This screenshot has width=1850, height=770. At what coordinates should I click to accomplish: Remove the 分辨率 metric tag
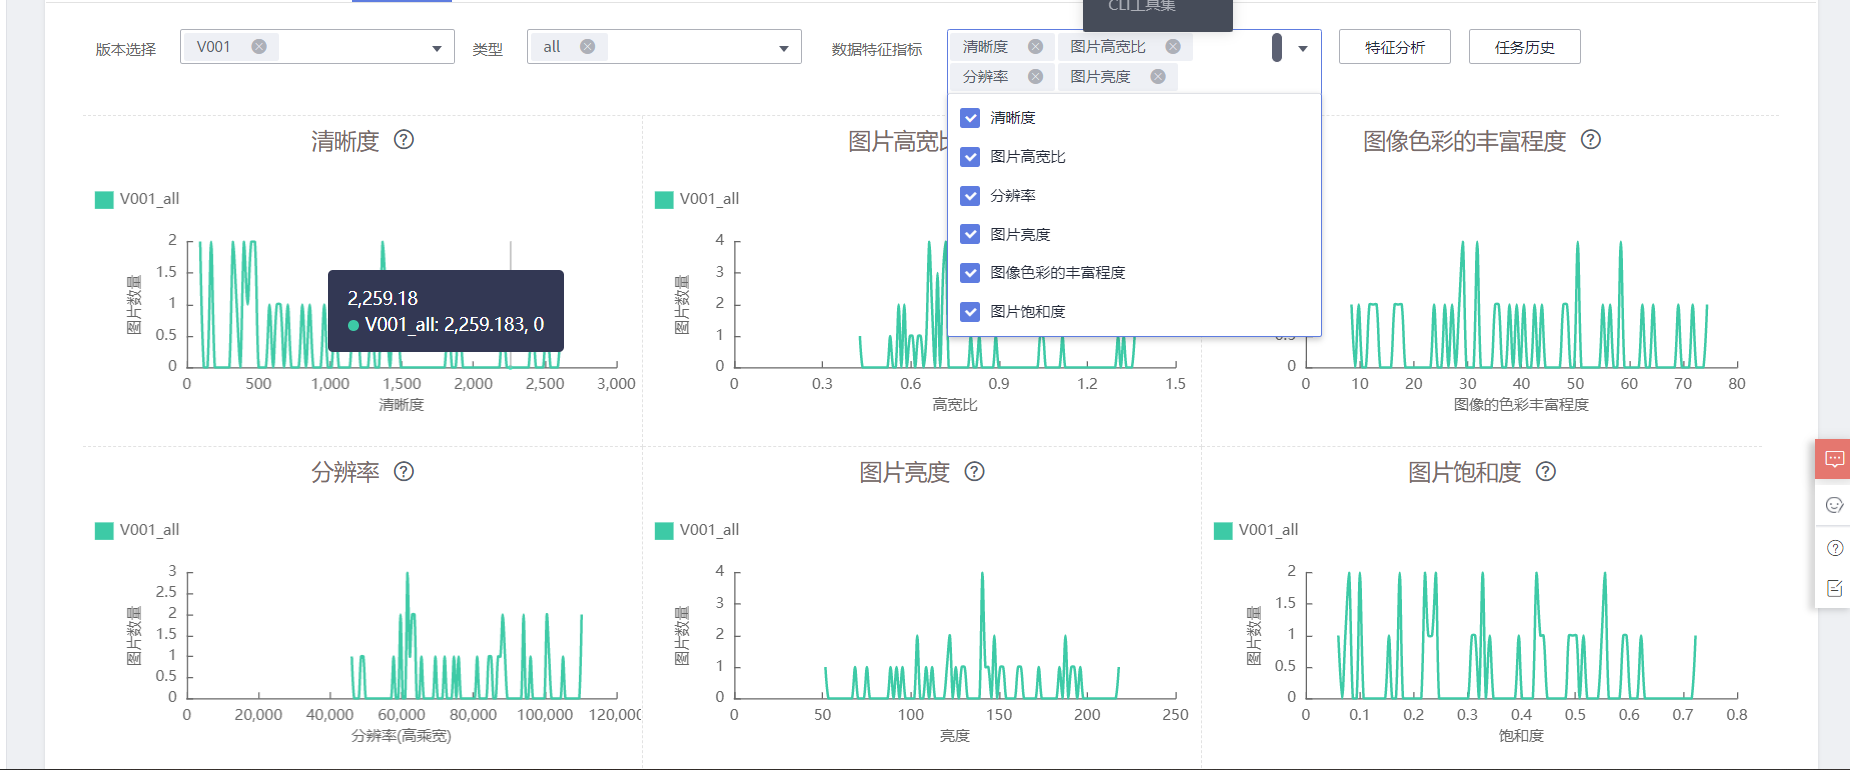[x=1036, y=76]
